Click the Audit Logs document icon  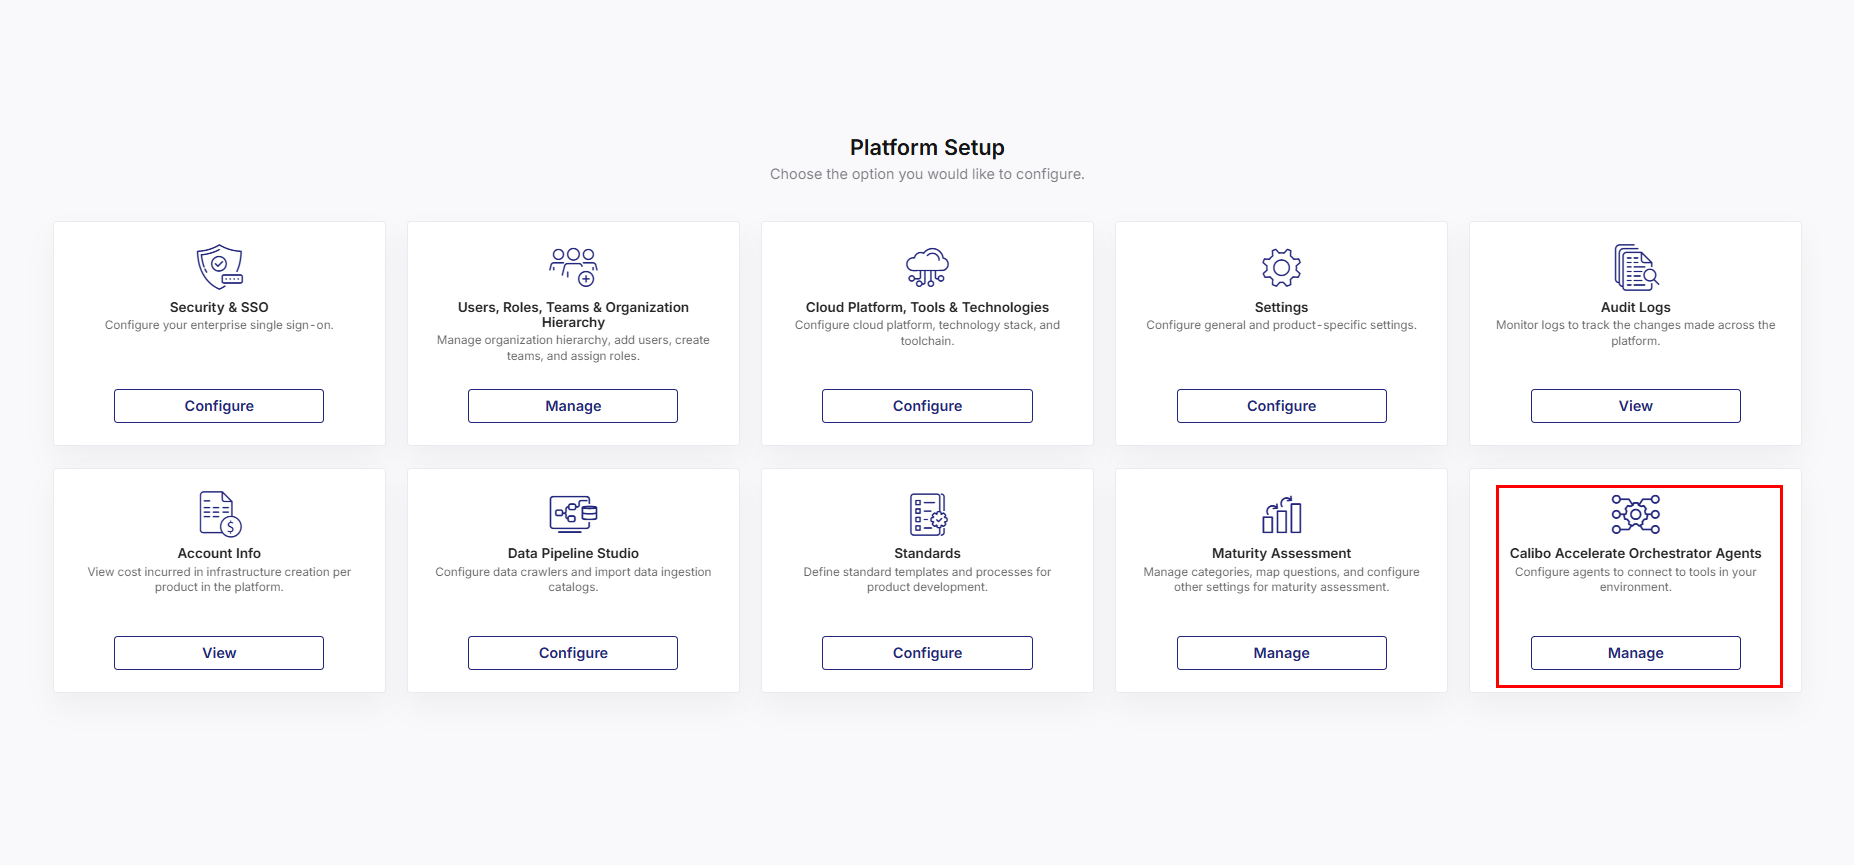1636,267
